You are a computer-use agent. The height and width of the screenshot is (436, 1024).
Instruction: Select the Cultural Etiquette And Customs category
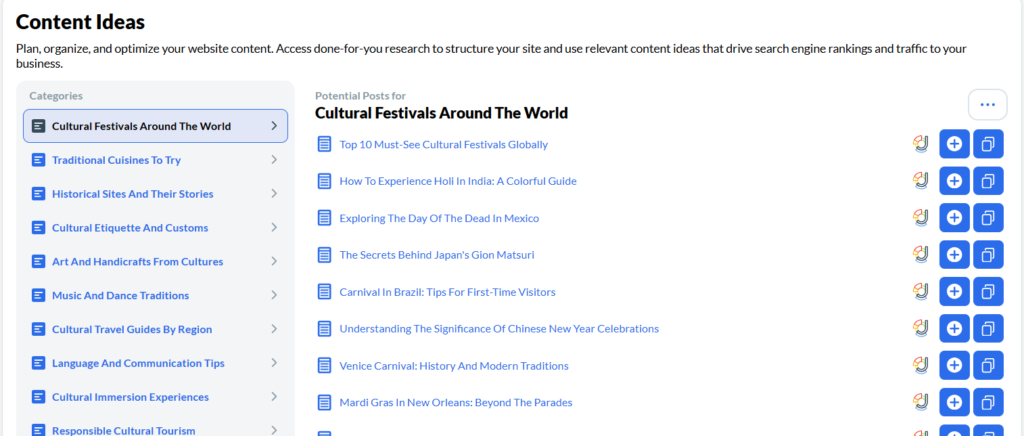(130, 228)
